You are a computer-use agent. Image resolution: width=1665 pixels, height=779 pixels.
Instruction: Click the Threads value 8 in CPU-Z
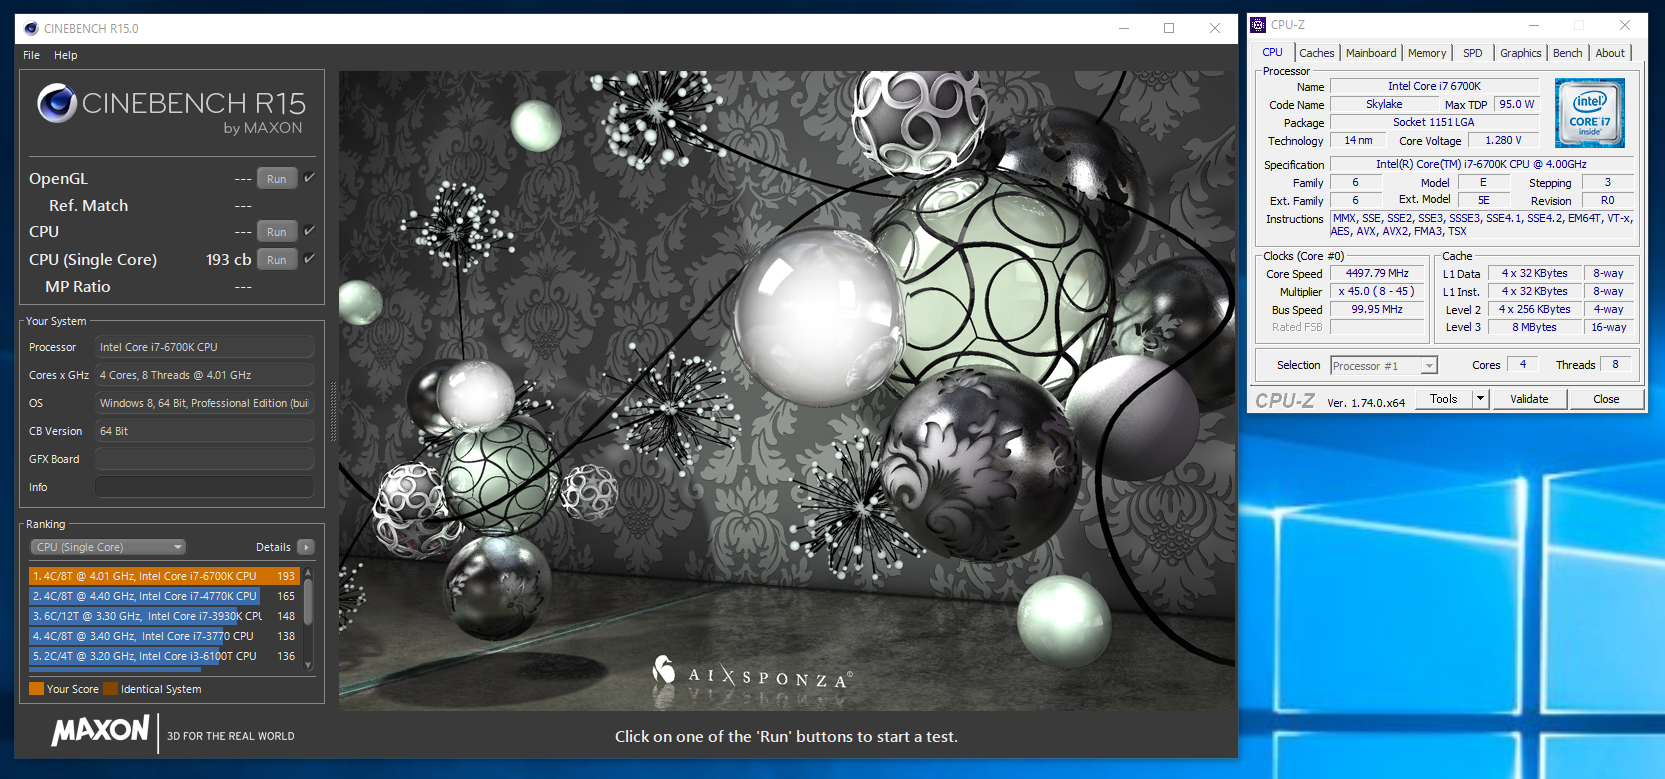pos(1615,364)
